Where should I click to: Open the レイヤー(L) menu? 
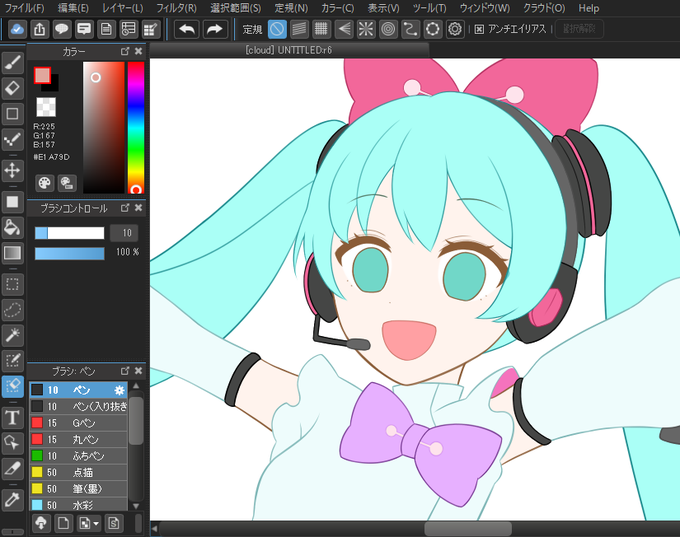pos(123,8)
